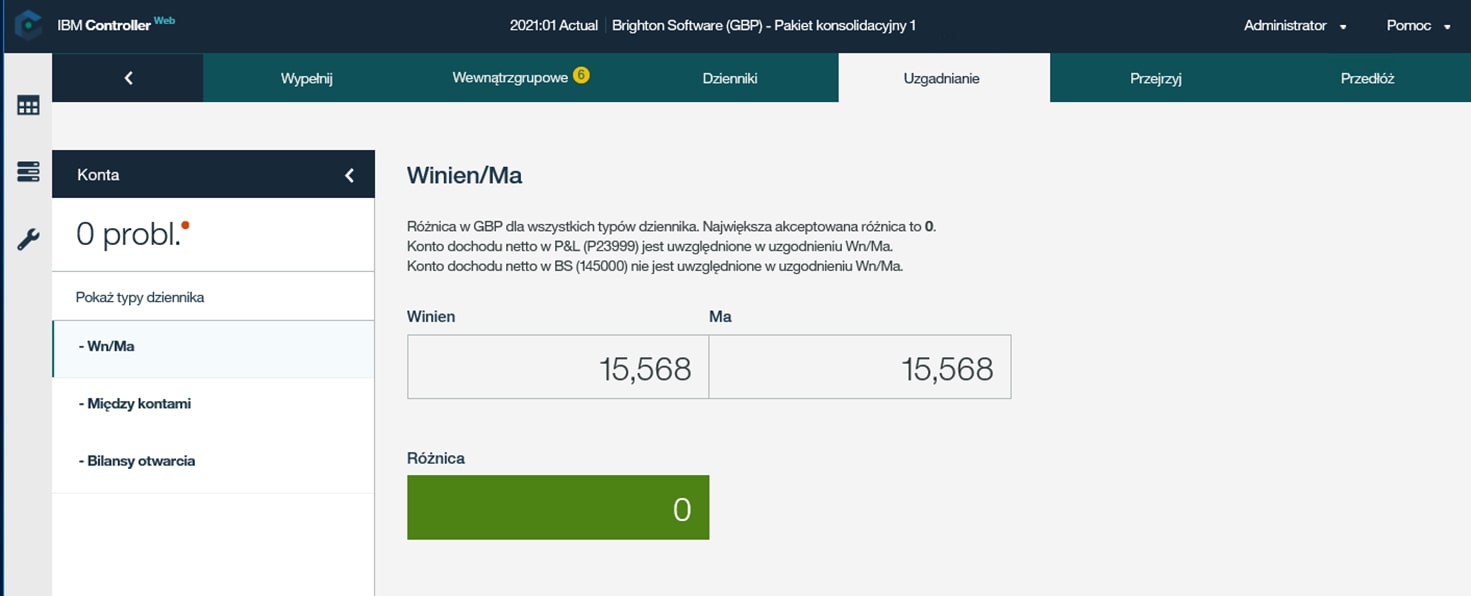This screenshot has width=1471, height=596.
Task: Open the server stack sidebar icon
Action: tap(28, 172)
